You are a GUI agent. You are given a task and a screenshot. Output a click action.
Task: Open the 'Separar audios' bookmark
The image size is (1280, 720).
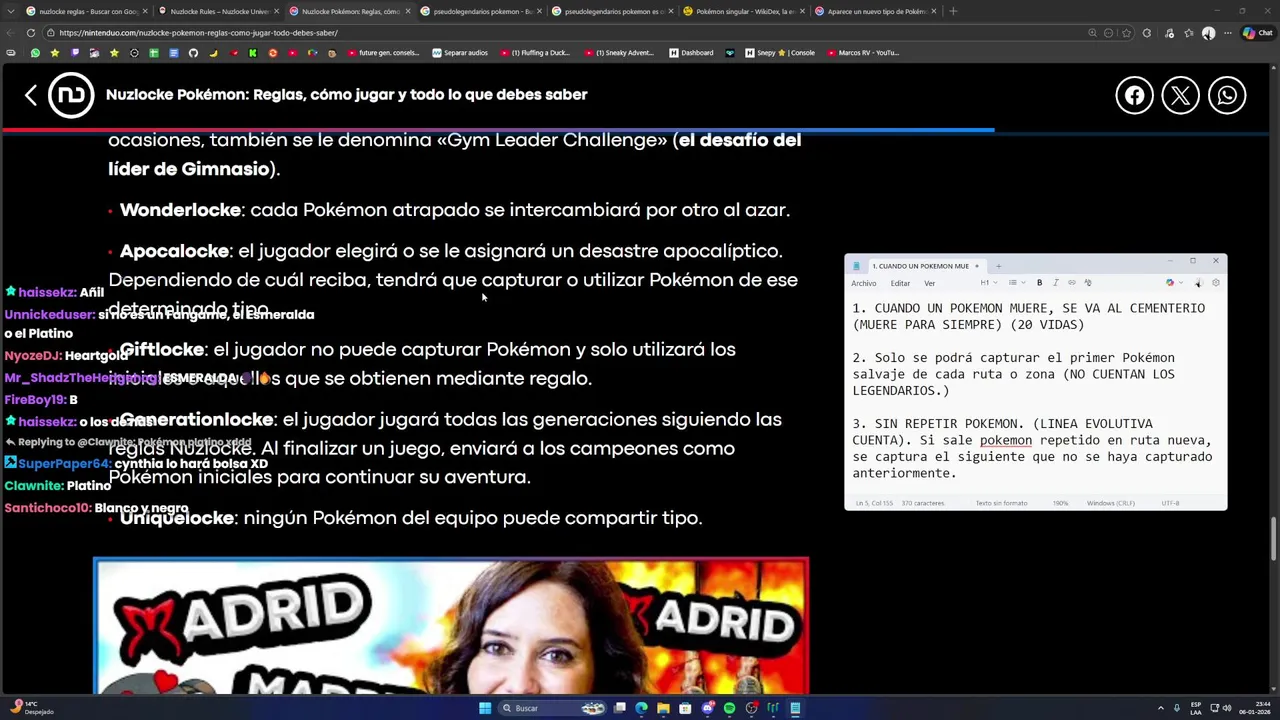[x=460, y=52]
